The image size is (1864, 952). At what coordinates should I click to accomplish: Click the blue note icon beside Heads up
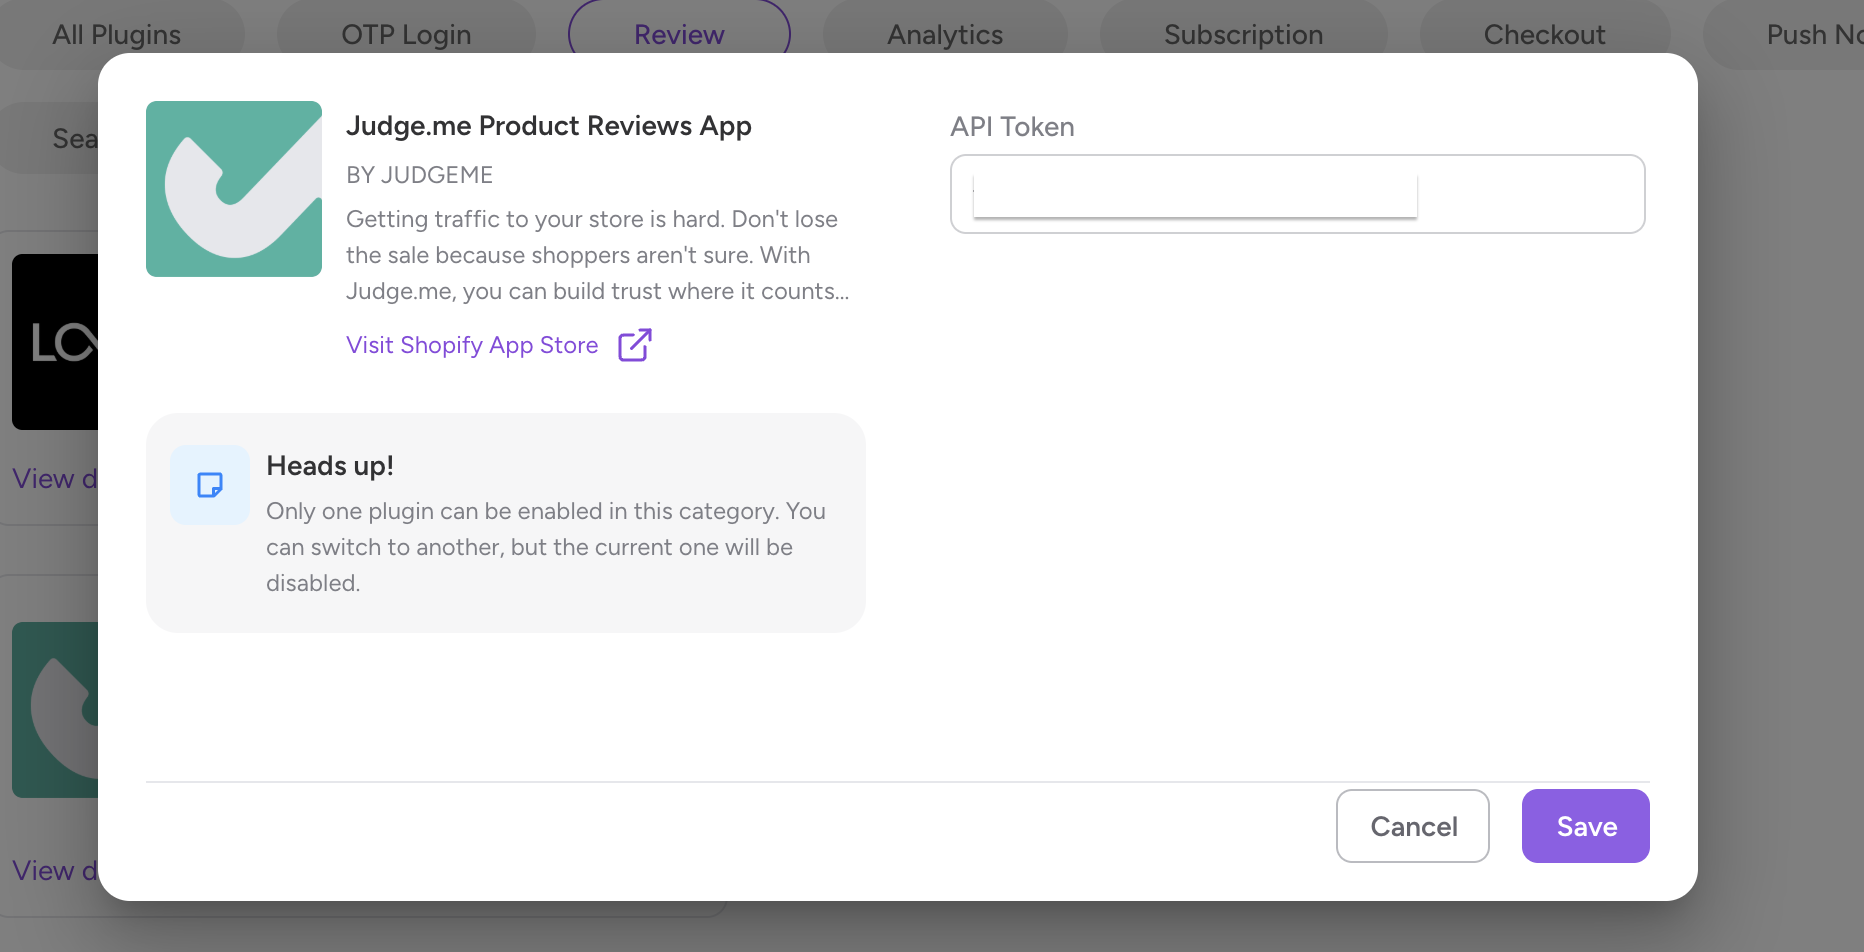coord(210,485)
